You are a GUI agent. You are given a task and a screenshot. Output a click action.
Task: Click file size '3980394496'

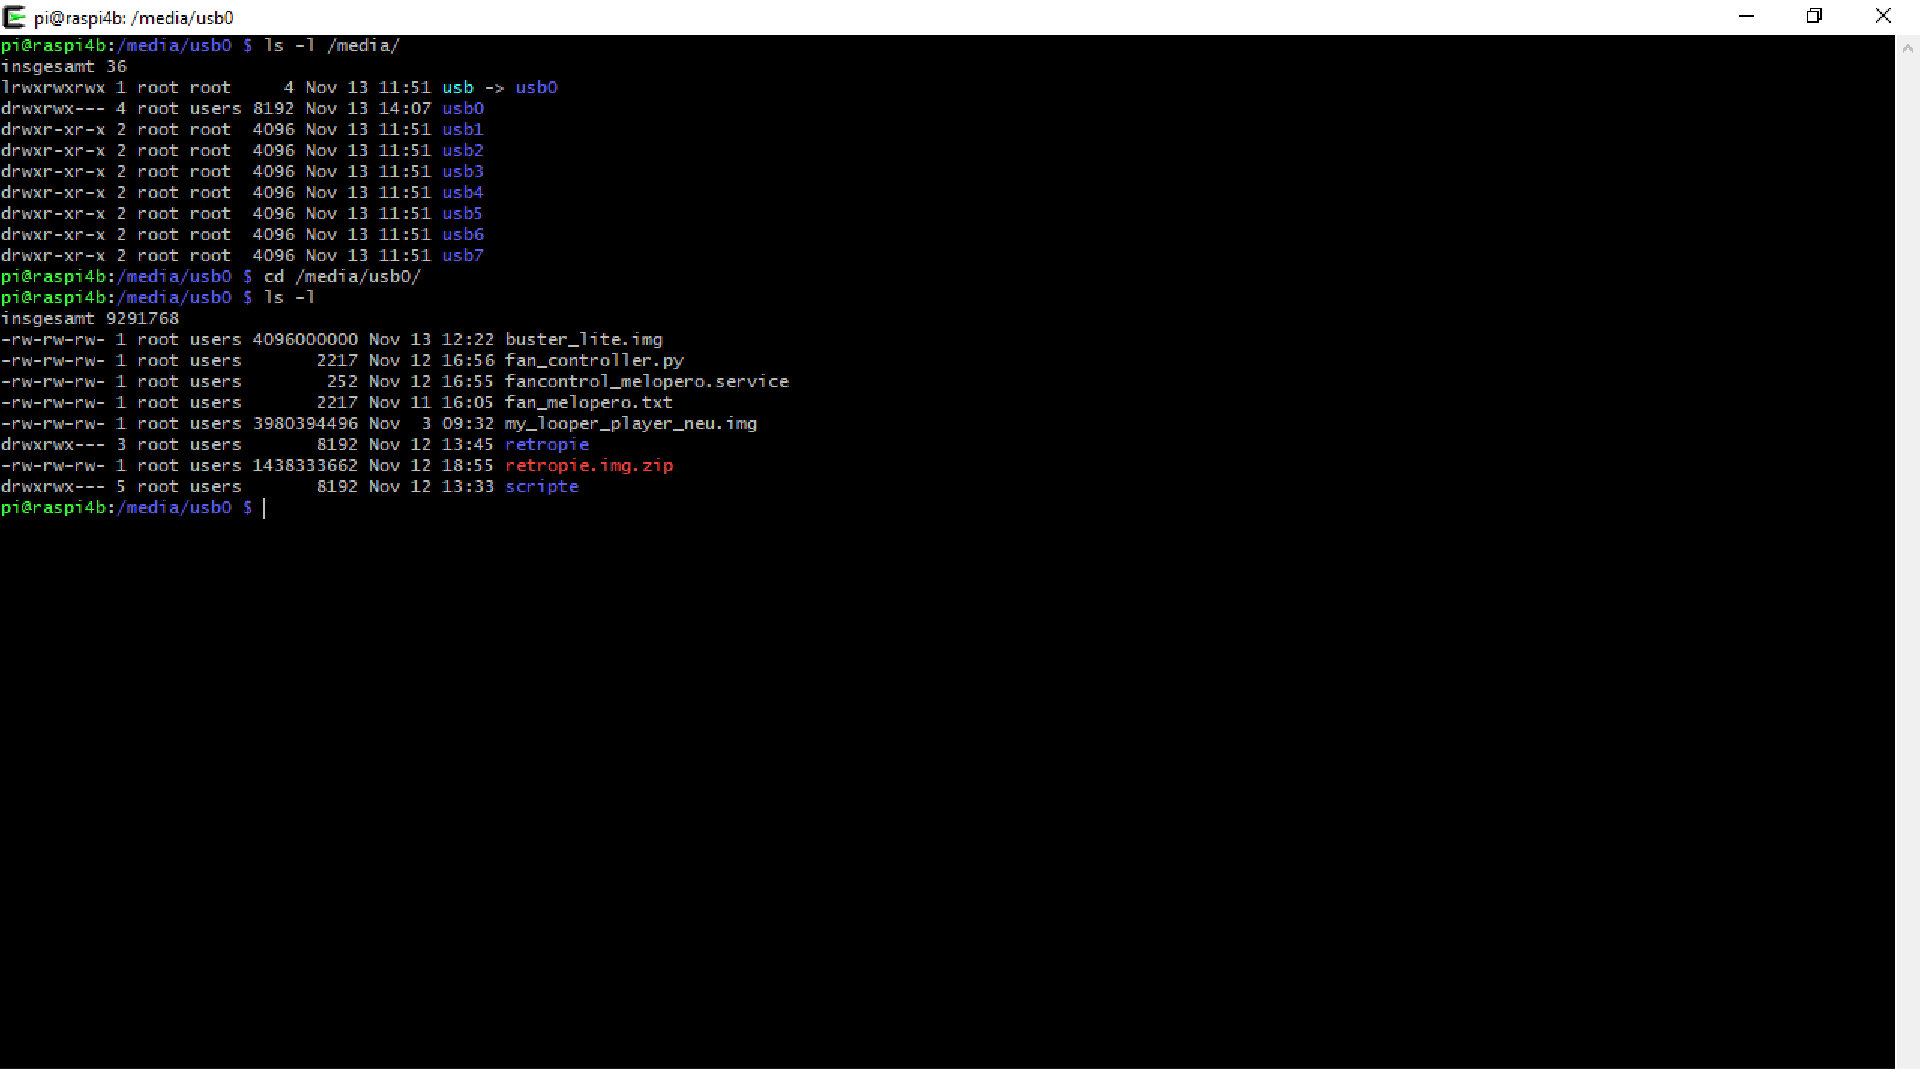[x=305, y=424]
